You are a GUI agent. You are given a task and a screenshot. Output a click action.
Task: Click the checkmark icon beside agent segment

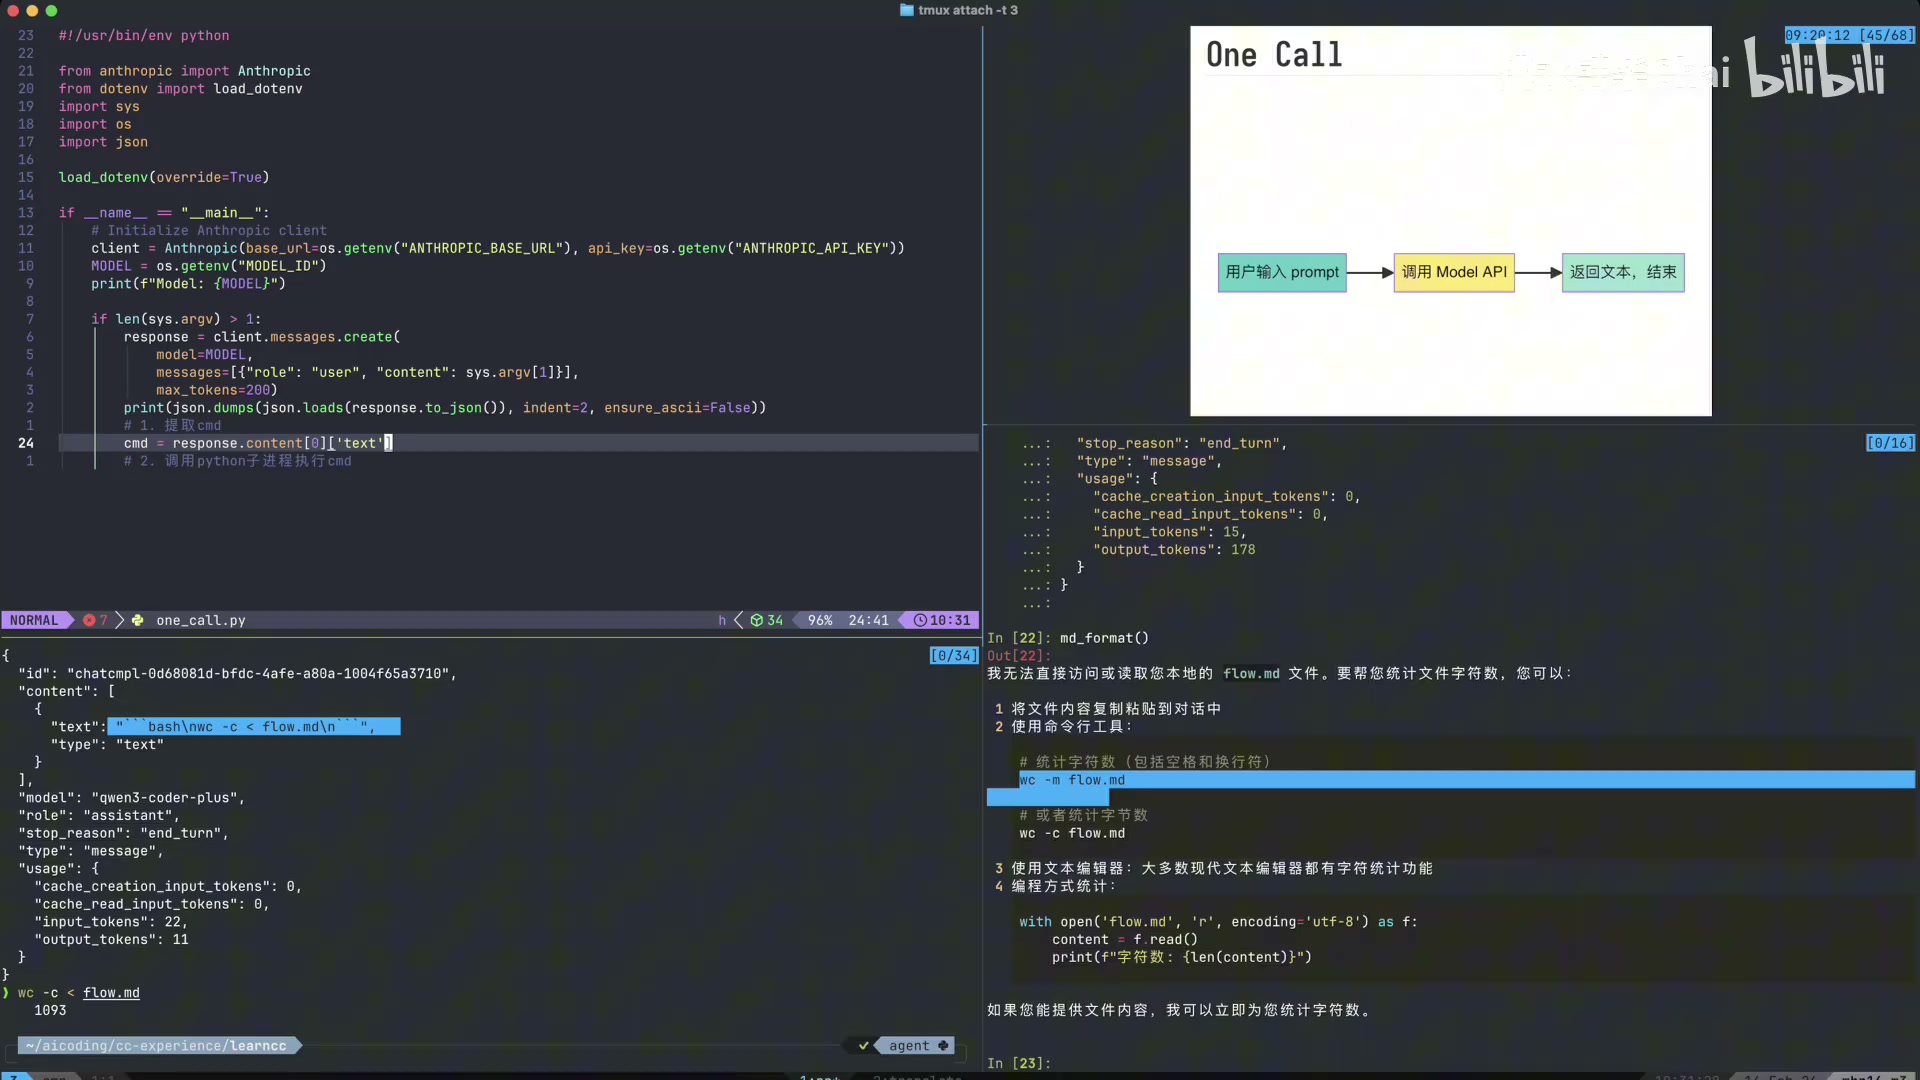click(864, 1046)
